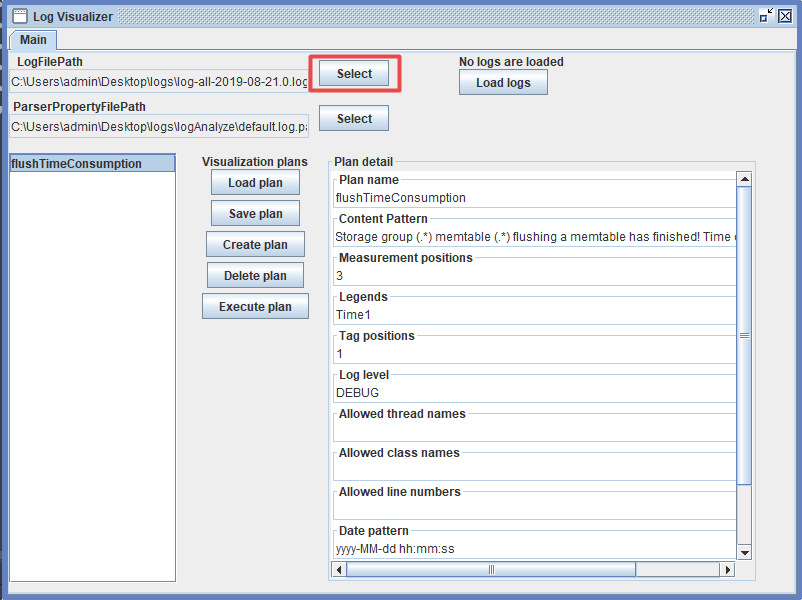Switch to the Main tab

33,40
